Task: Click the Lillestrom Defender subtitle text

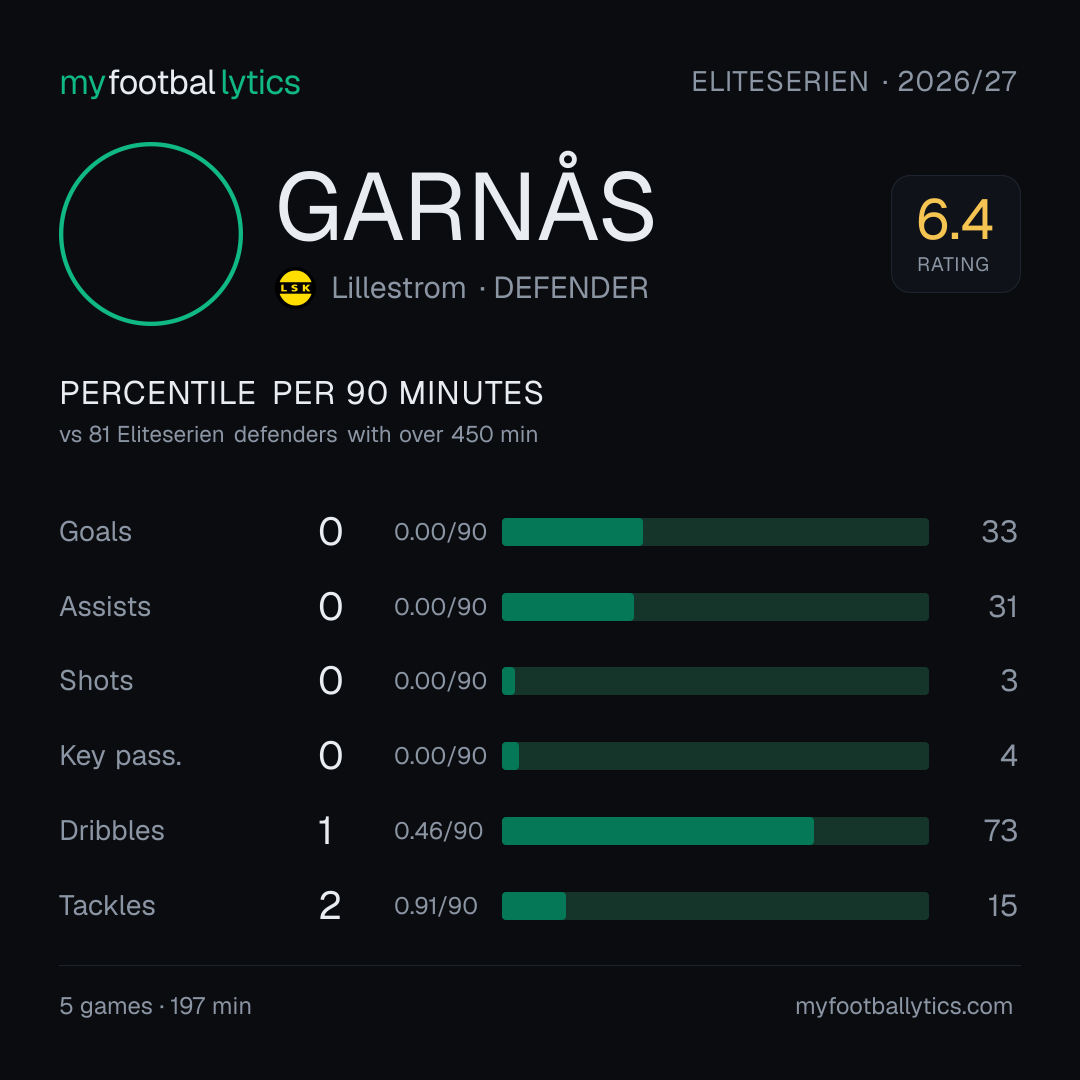Action: 490,288
